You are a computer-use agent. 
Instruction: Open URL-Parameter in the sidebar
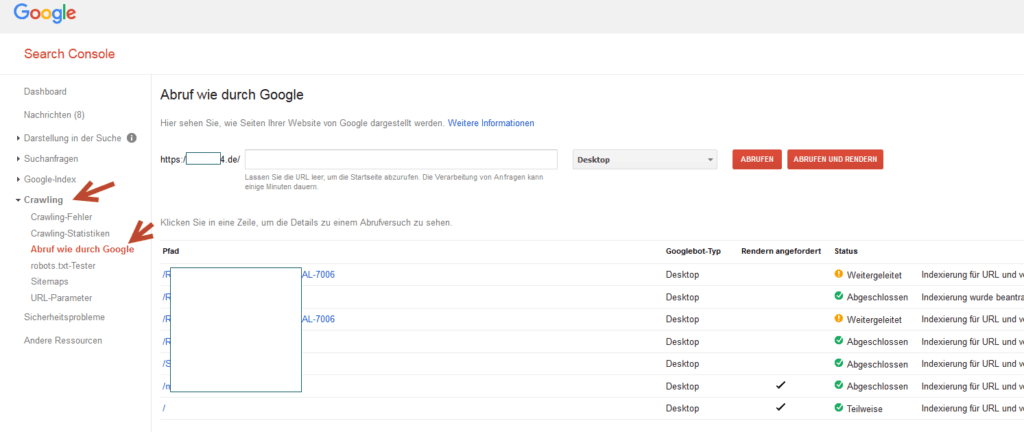click(x=61, y=298)
